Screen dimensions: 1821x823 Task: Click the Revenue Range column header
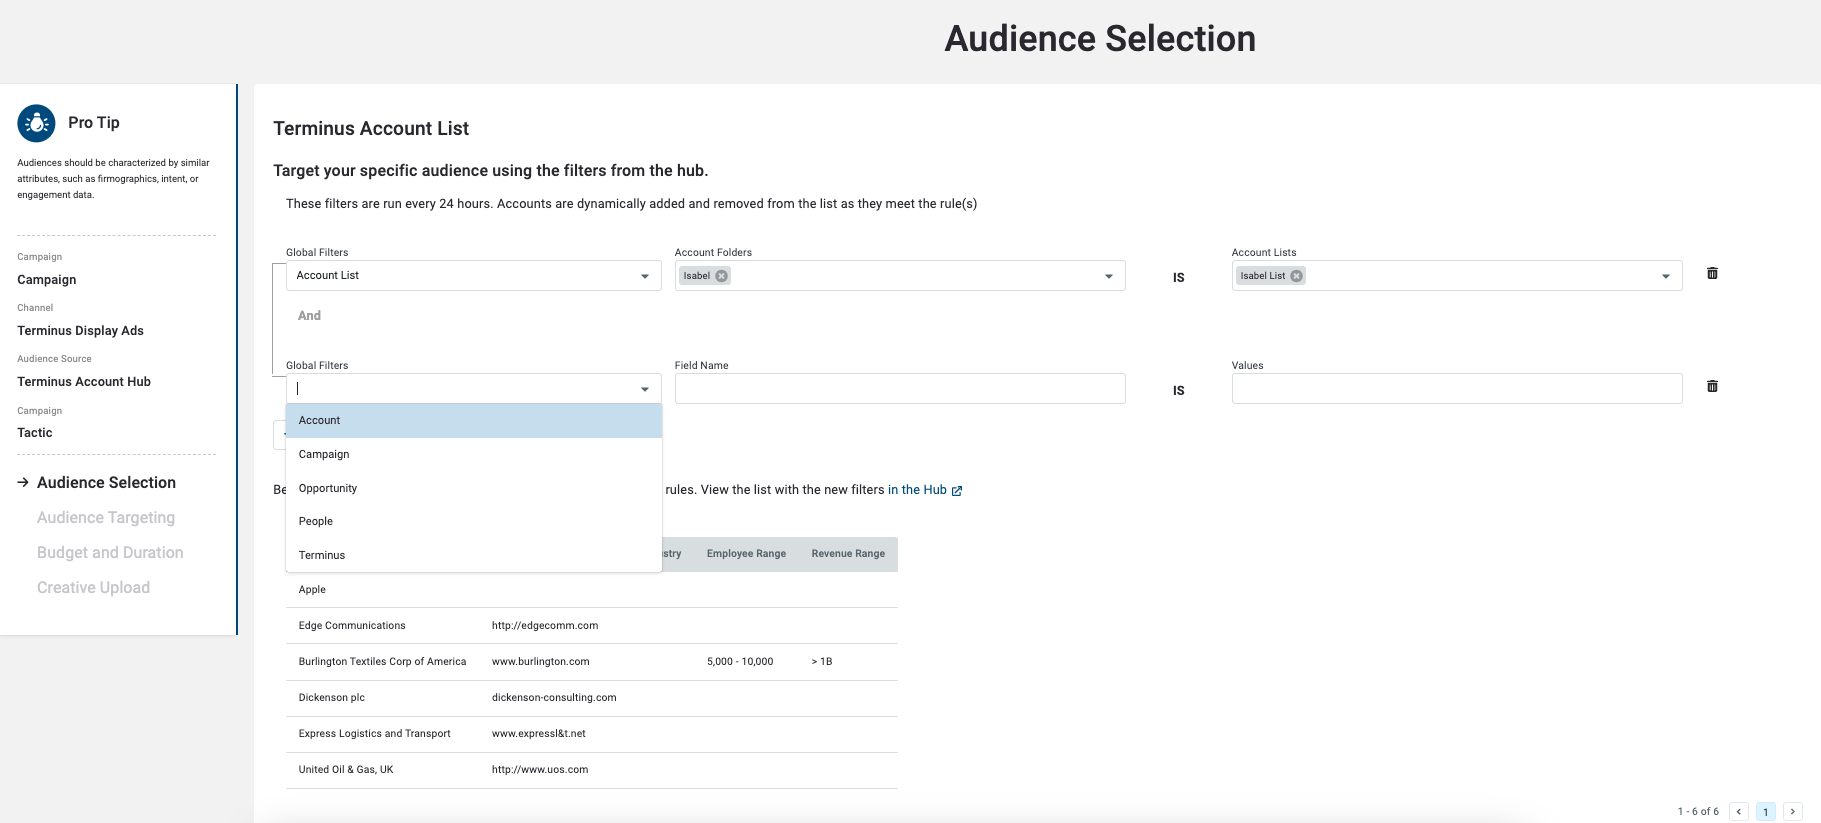[848, 553]
